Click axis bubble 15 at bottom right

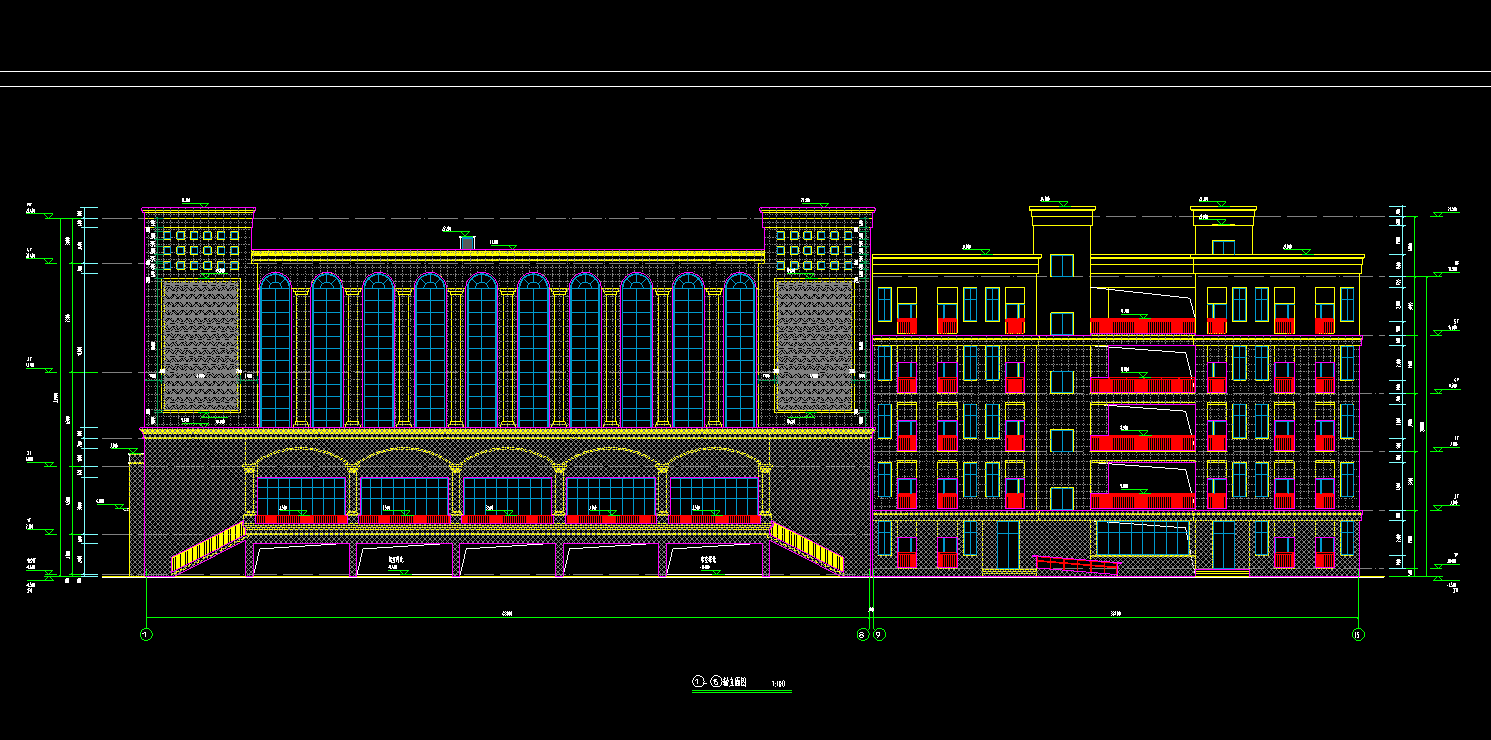tap(1358, 634)
